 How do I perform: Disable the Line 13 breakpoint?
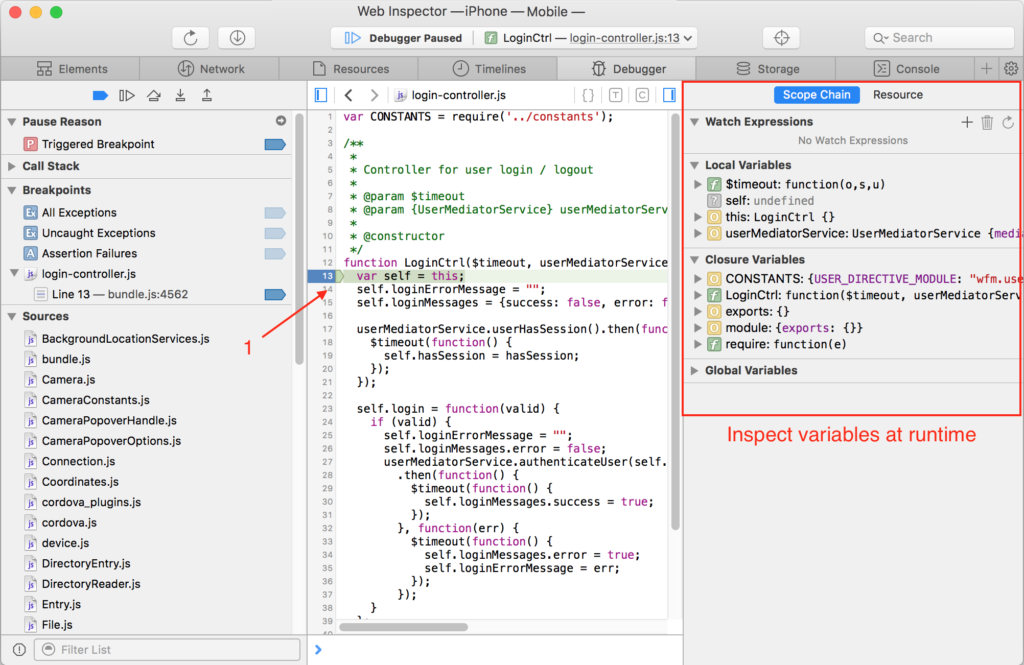click(274, 294)
